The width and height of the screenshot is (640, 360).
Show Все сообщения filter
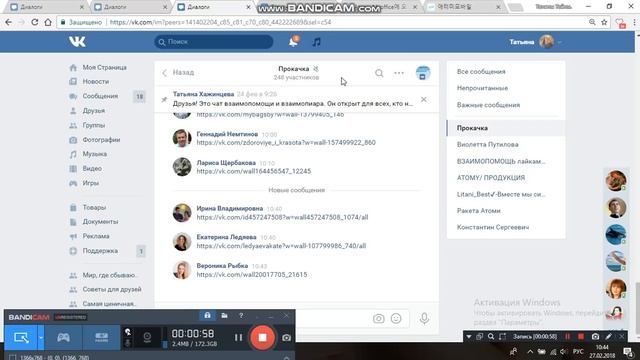click(481, 71)
